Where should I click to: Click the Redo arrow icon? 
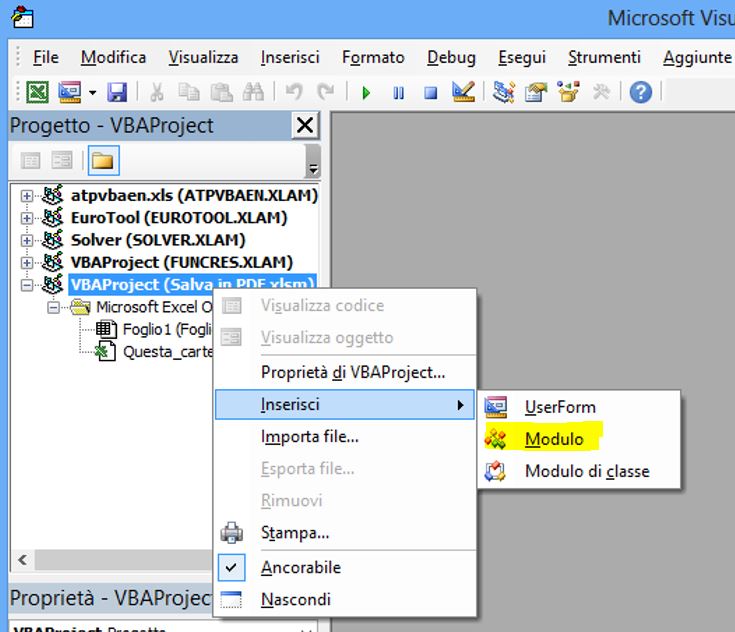325,91
